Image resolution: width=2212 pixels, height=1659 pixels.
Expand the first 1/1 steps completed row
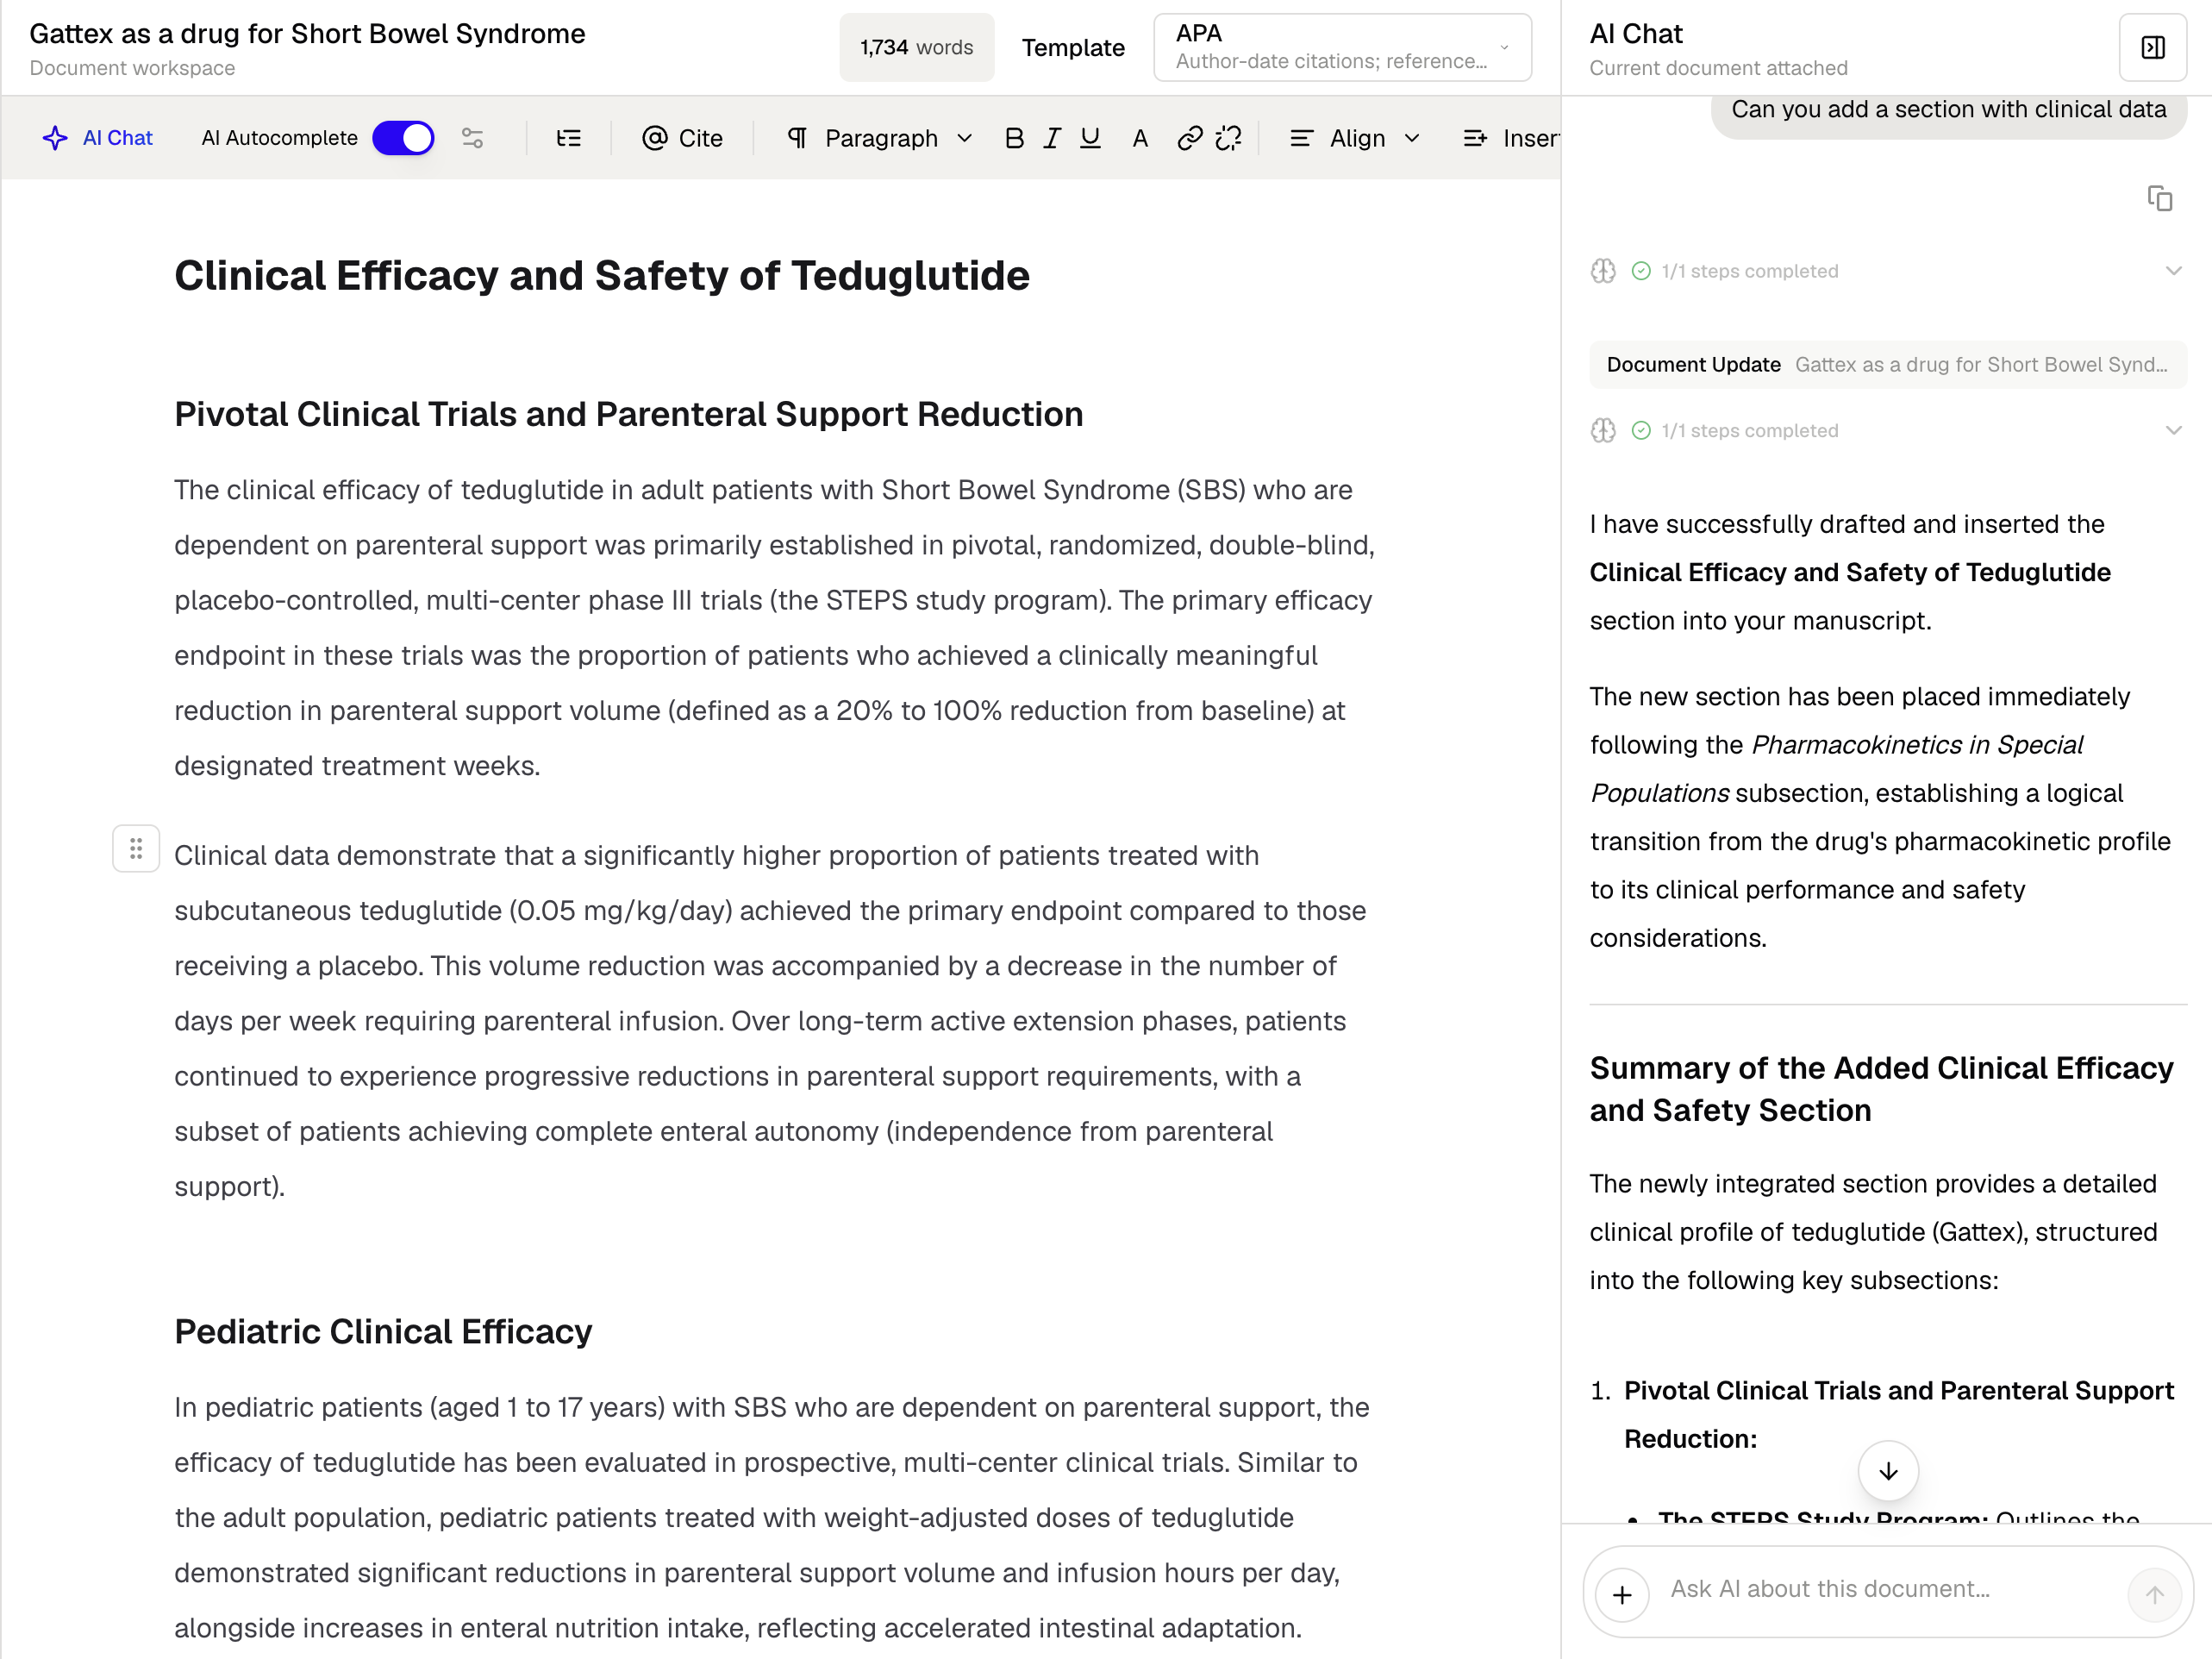coord(1887,271)
